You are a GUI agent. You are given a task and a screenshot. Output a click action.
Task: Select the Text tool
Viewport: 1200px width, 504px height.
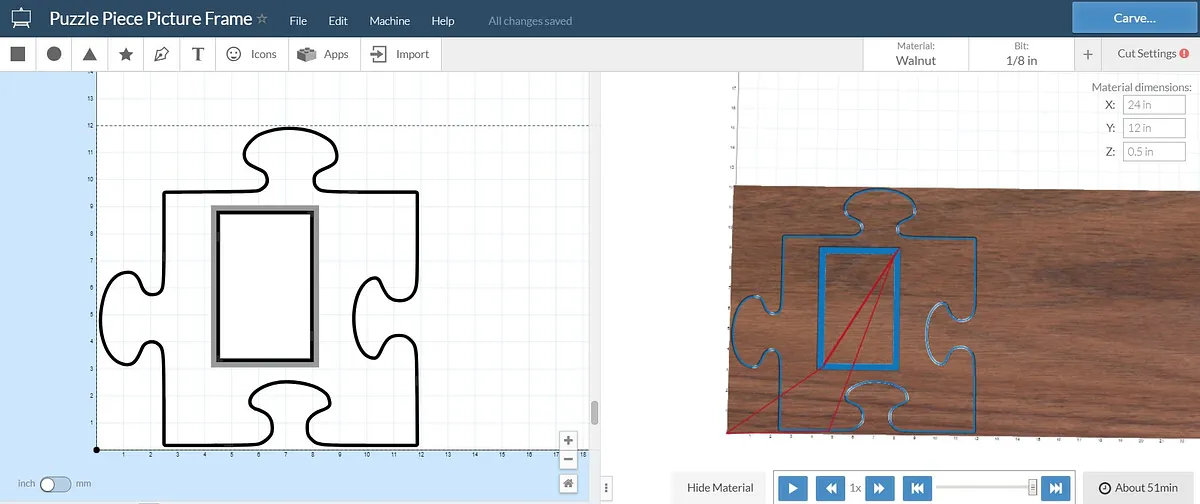tap(198, 54)
